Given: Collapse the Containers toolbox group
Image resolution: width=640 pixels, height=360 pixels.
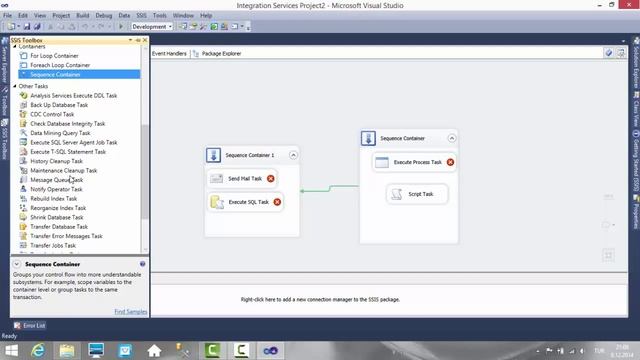Looking at the screenshot, I should tap(15, 47).
